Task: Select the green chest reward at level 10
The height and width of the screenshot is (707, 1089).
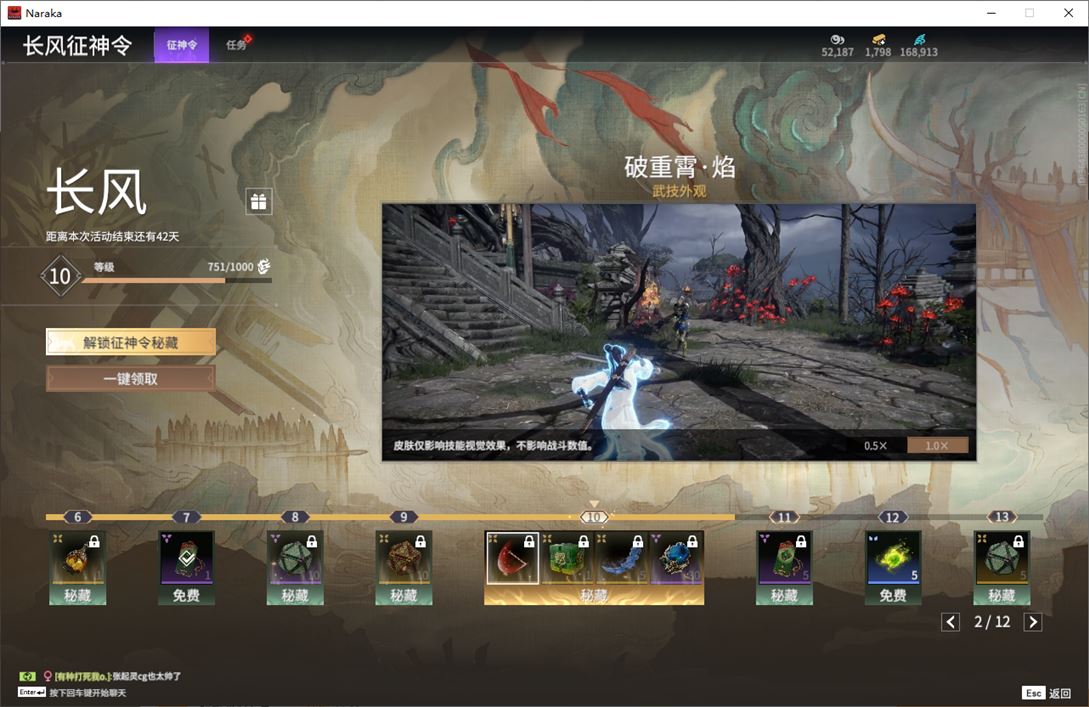Action: [x=567, y=558]
